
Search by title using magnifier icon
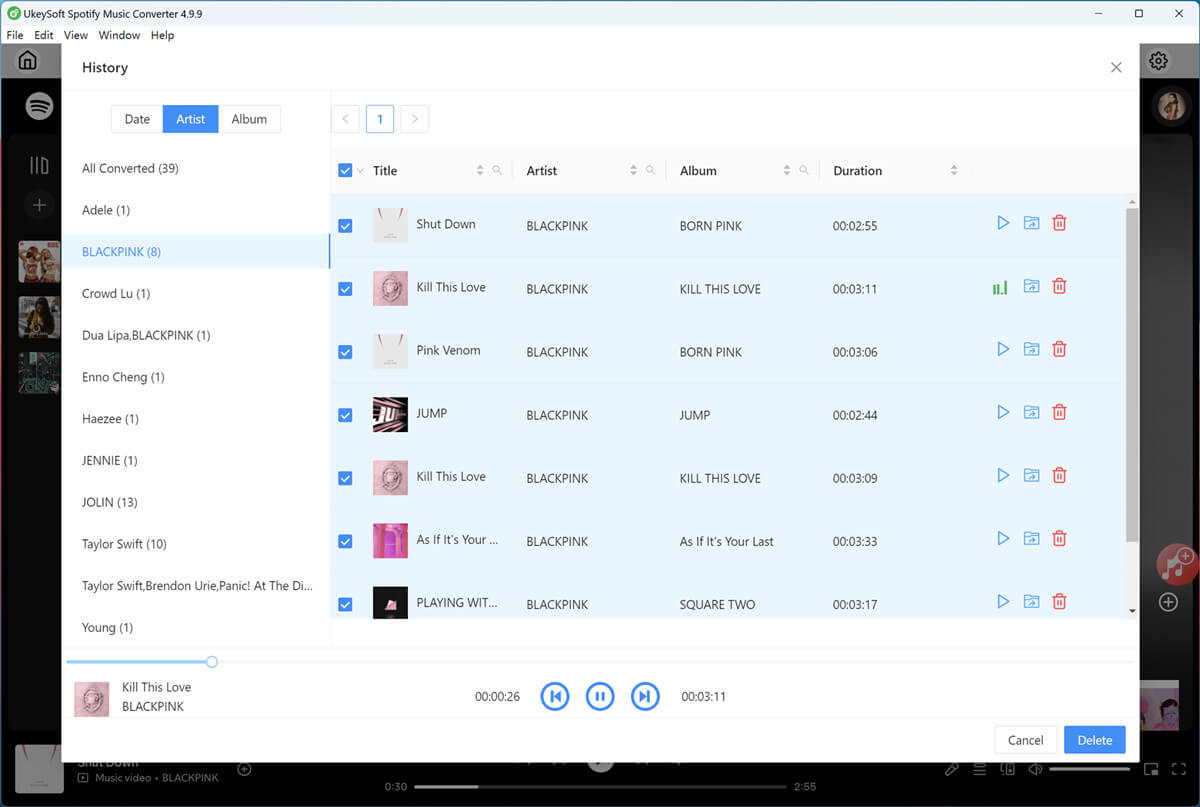[497, 171]
